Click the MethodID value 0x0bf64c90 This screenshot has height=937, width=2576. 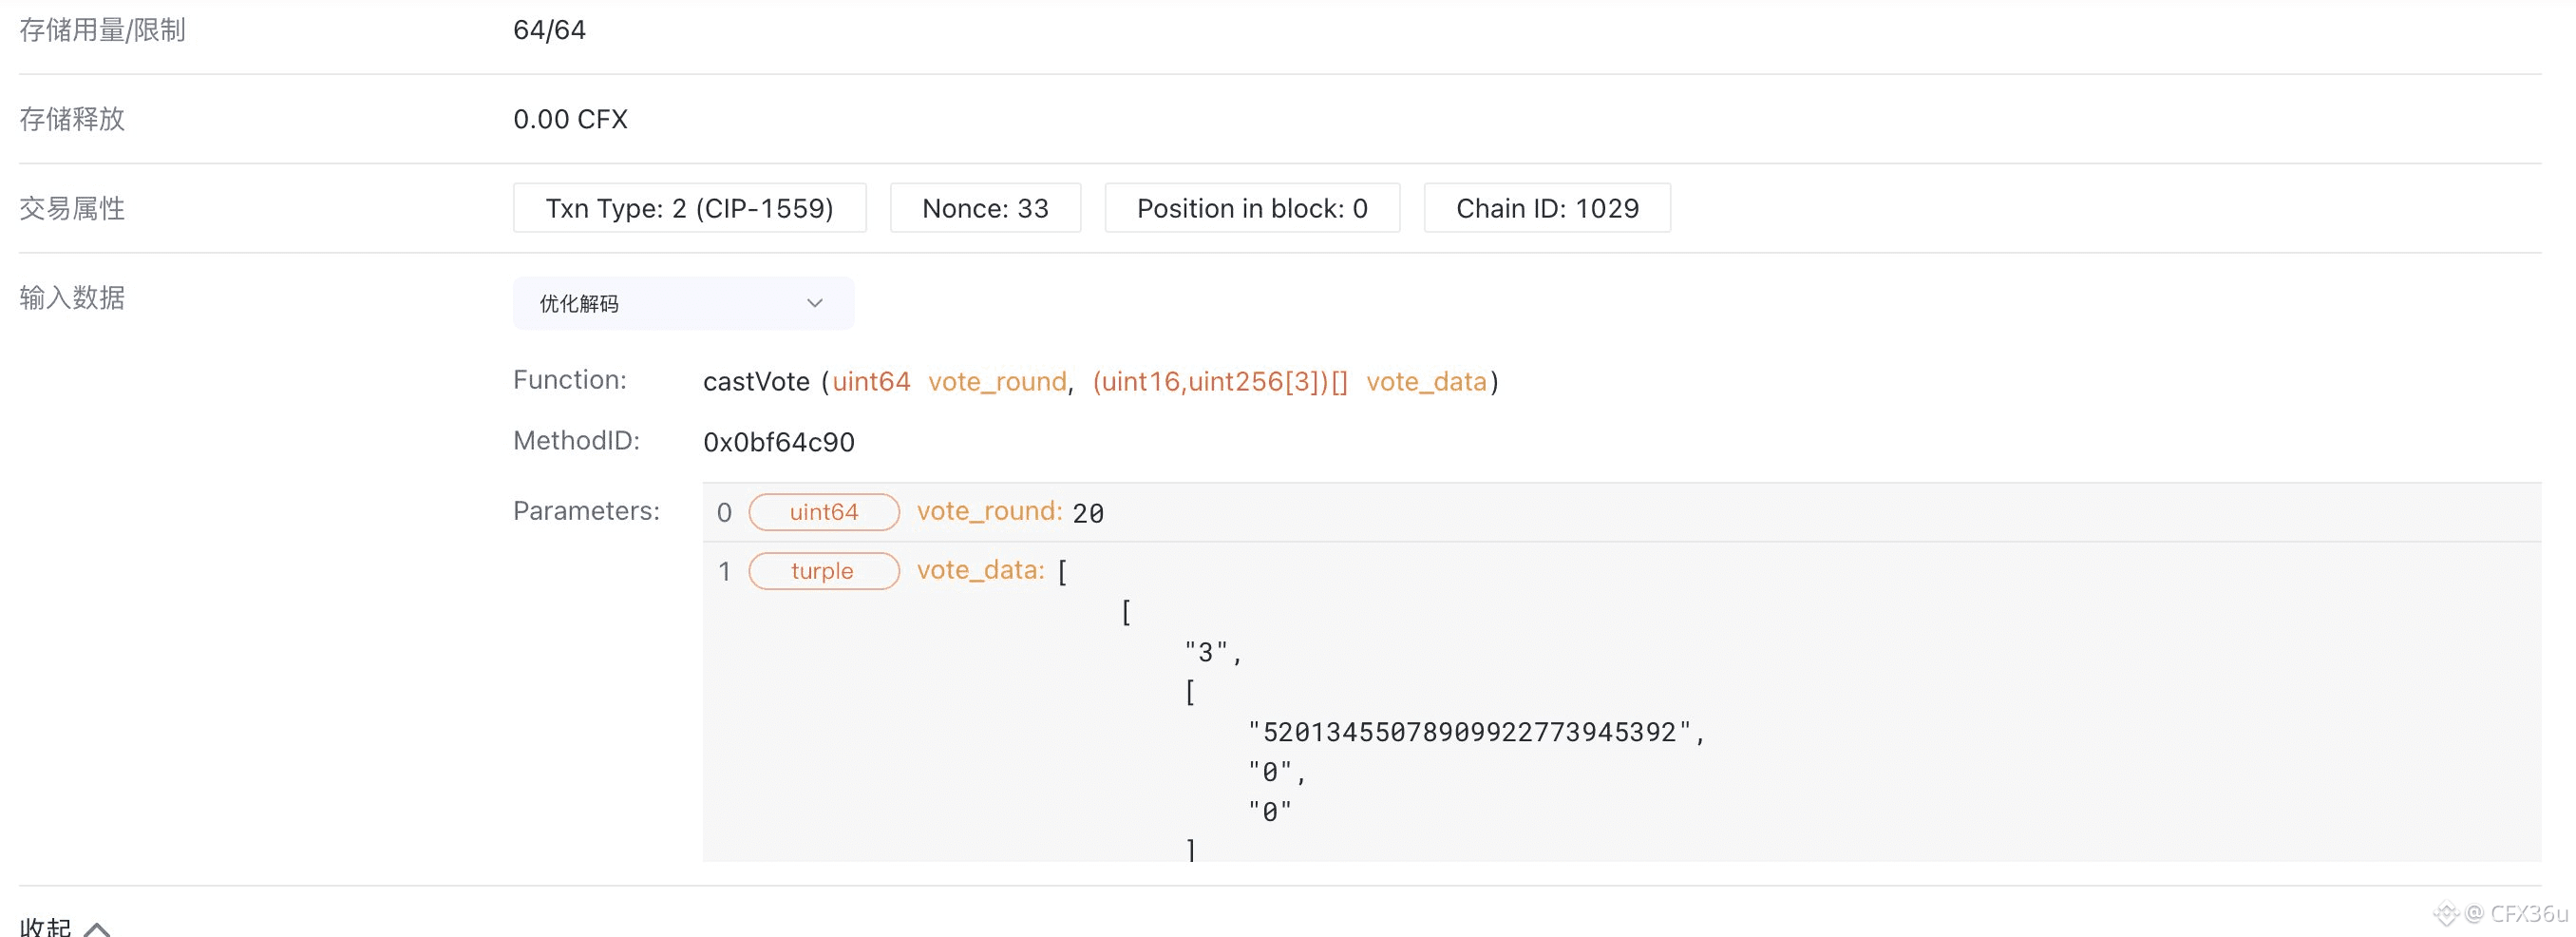778,442
